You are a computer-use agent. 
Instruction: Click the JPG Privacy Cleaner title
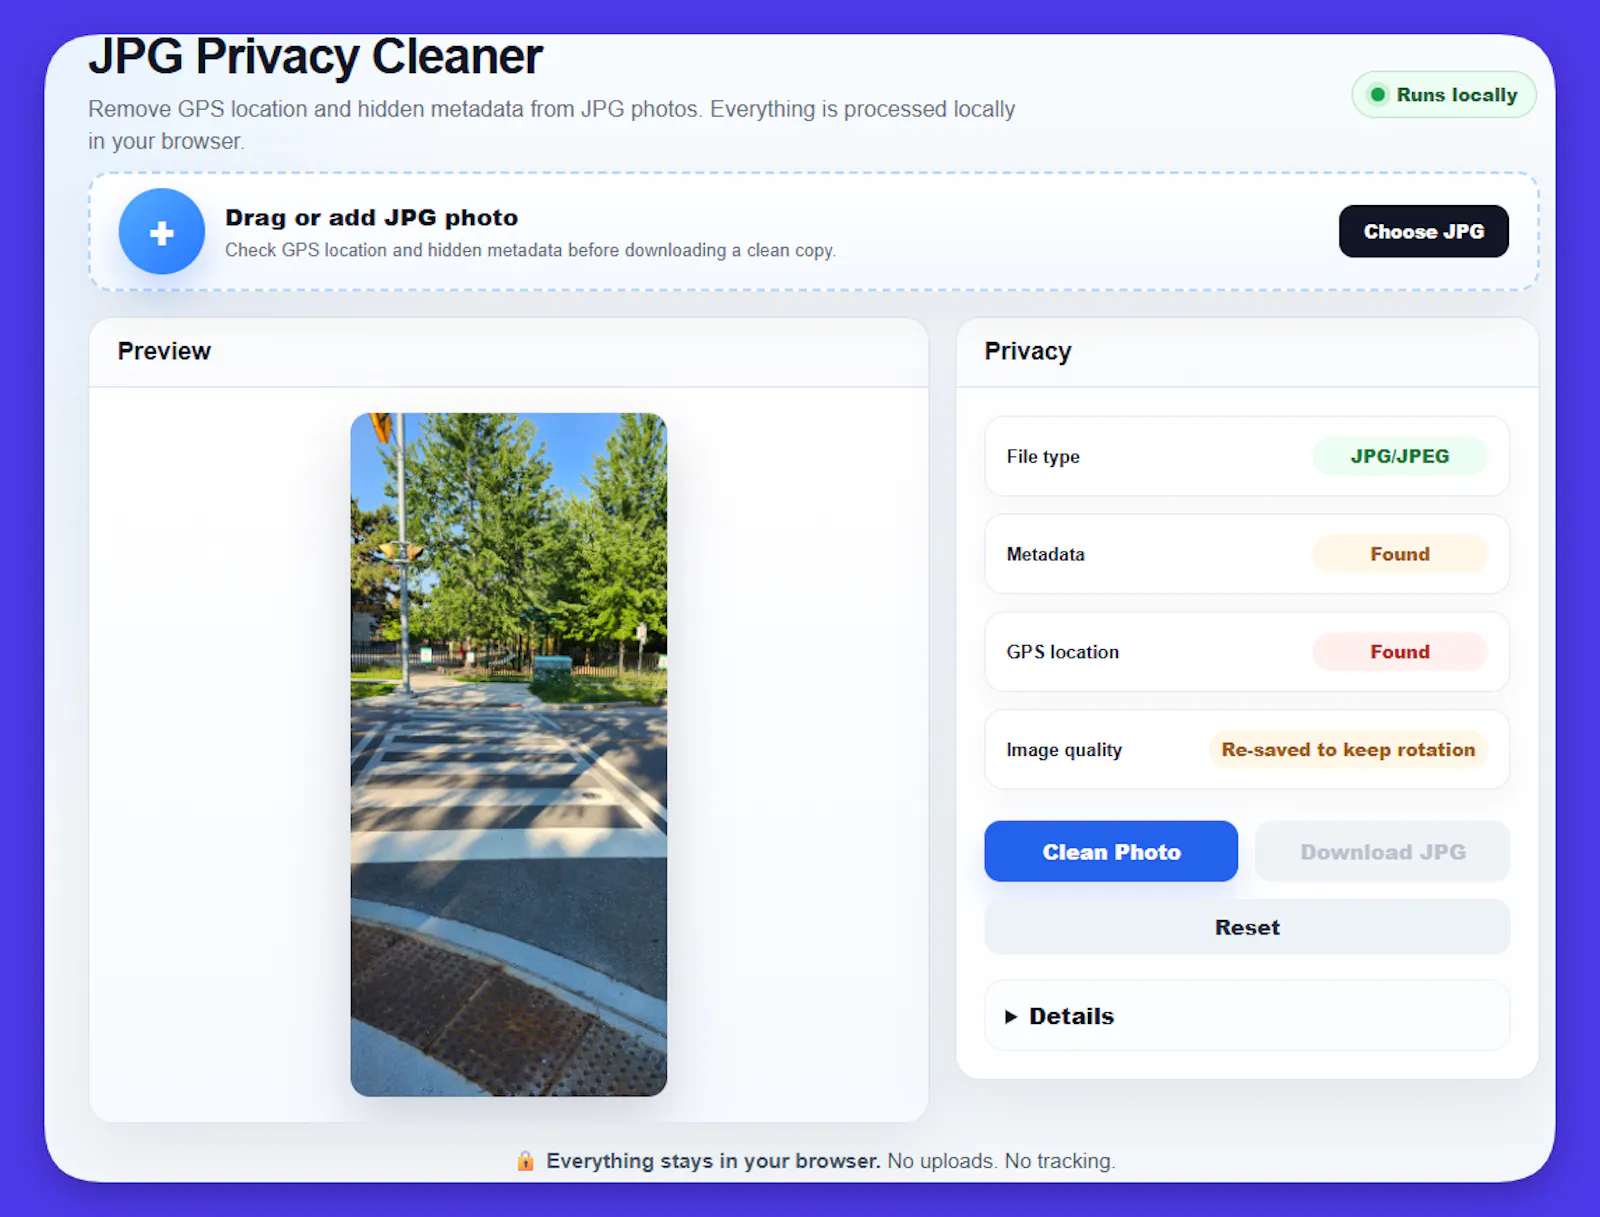click(x=315, y=57)
